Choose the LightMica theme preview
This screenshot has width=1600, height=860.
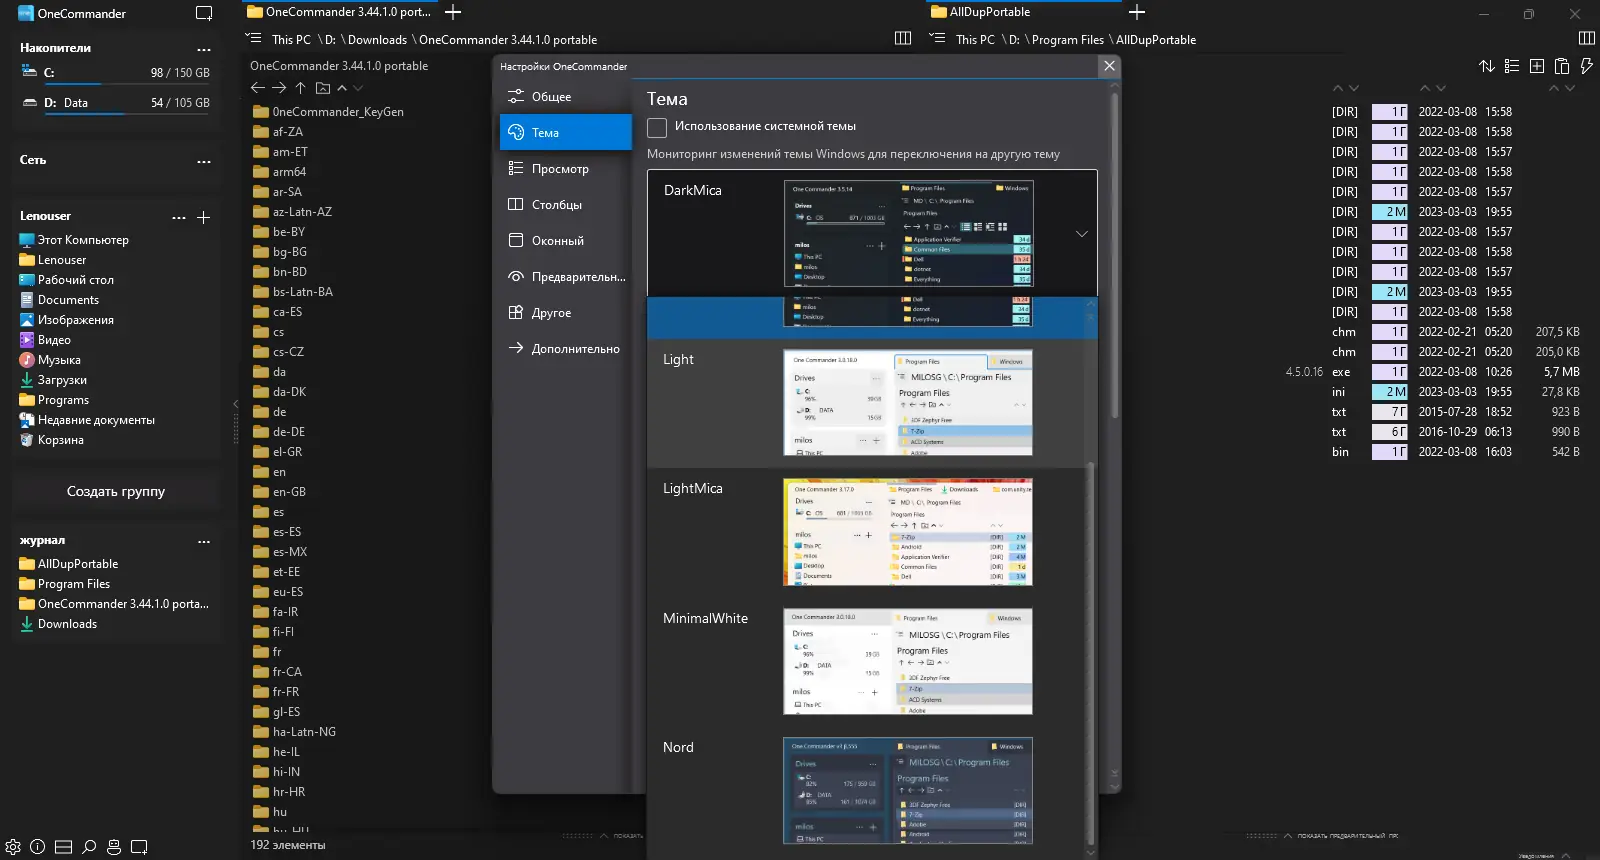coord(908,532)
